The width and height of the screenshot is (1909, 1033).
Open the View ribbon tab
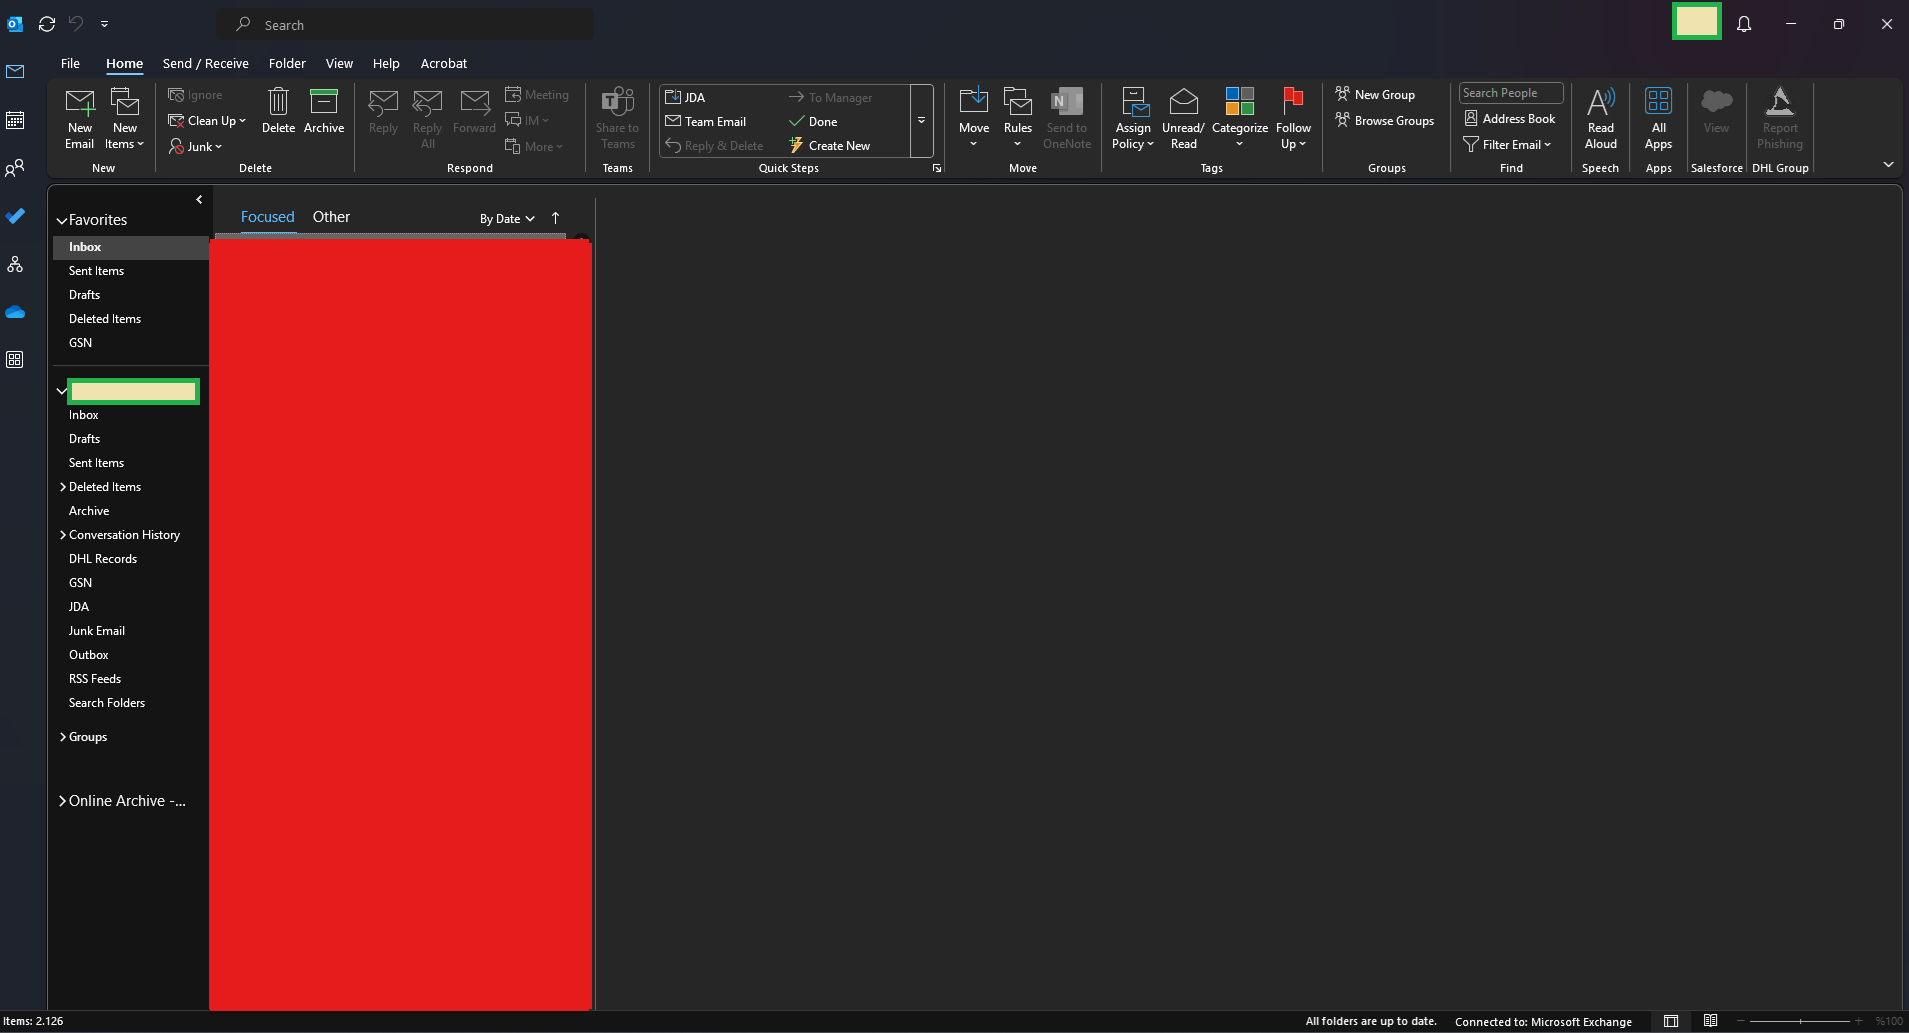pyautogui.click(x=339, y=63)
